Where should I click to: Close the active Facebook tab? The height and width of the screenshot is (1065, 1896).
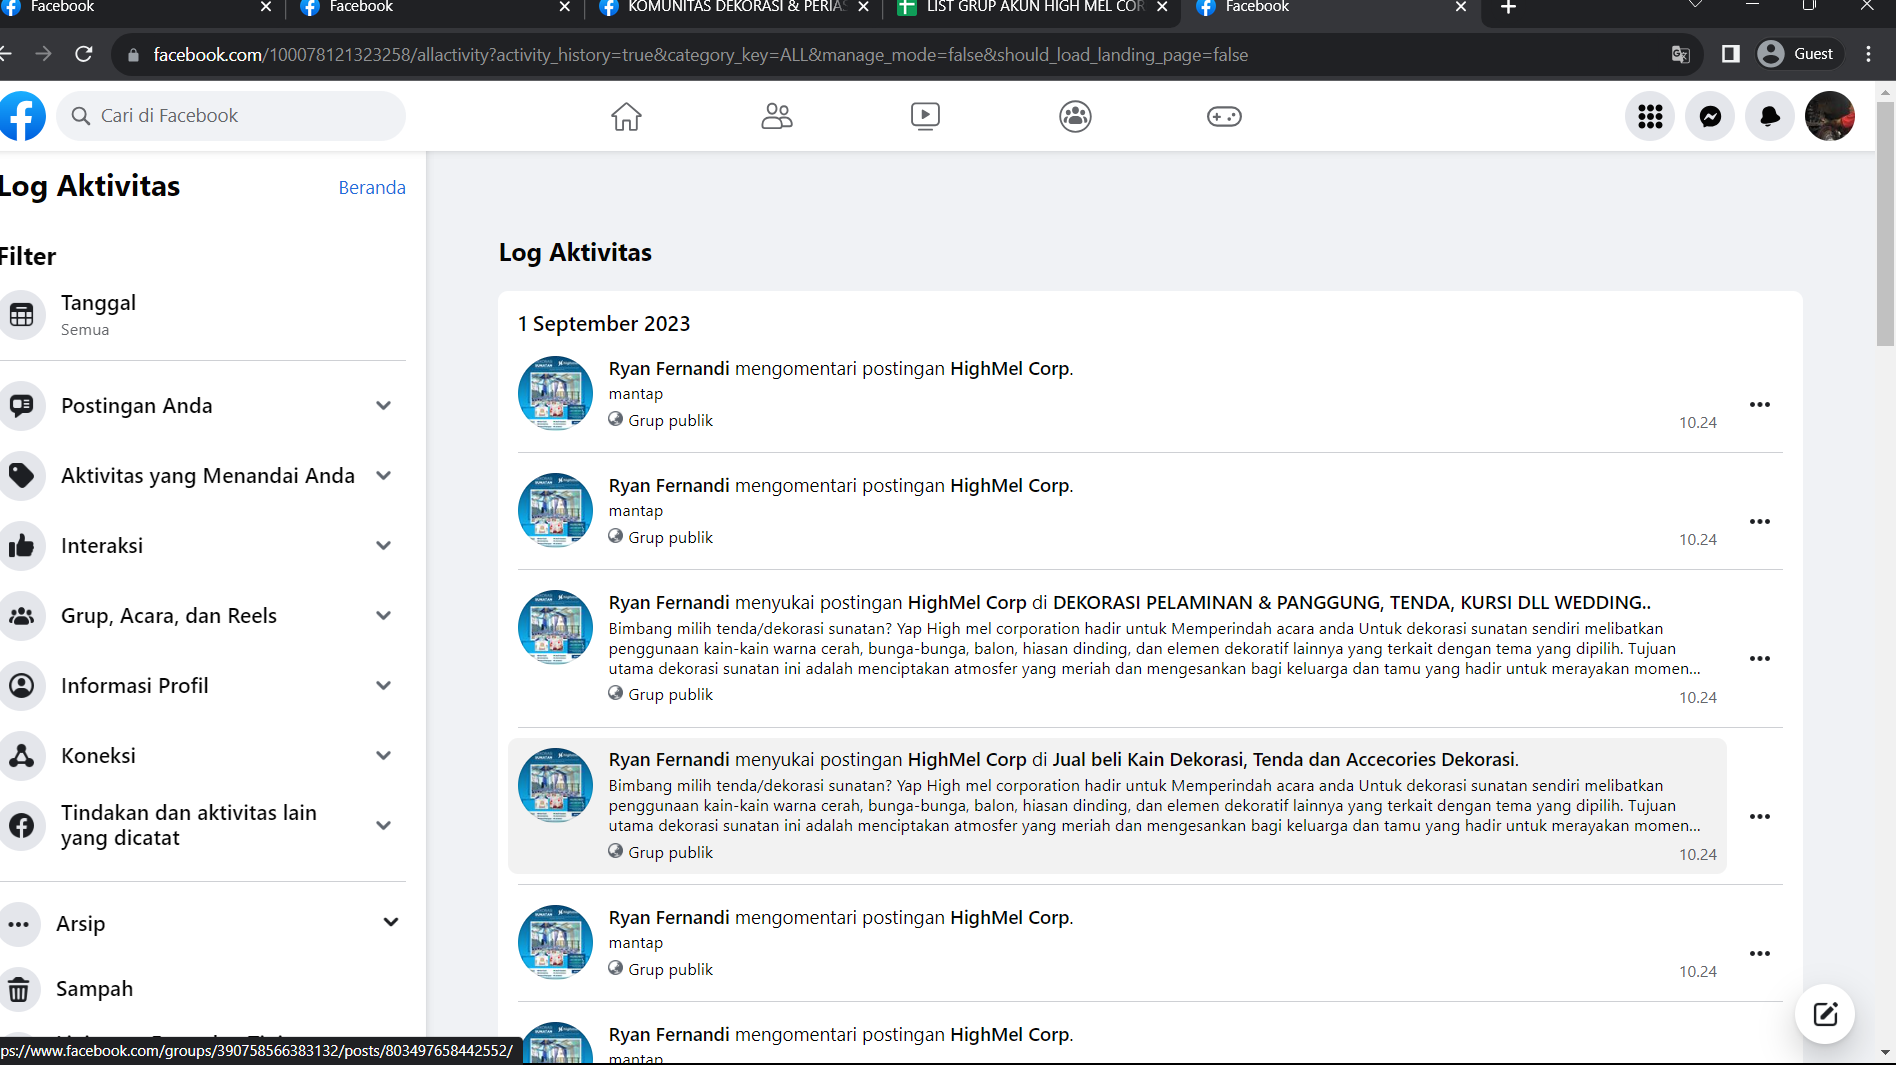(1461, 7)
